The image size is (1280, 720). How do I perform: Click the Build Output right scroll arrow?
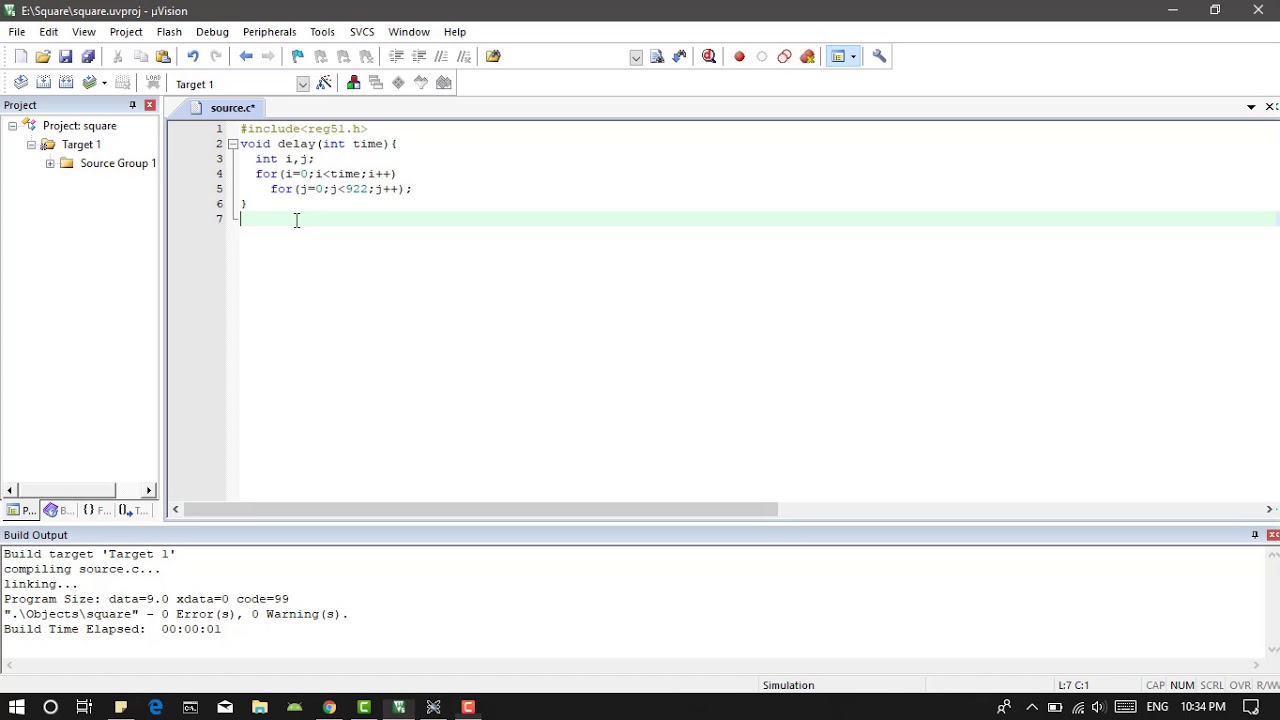tap(1257, 664)
